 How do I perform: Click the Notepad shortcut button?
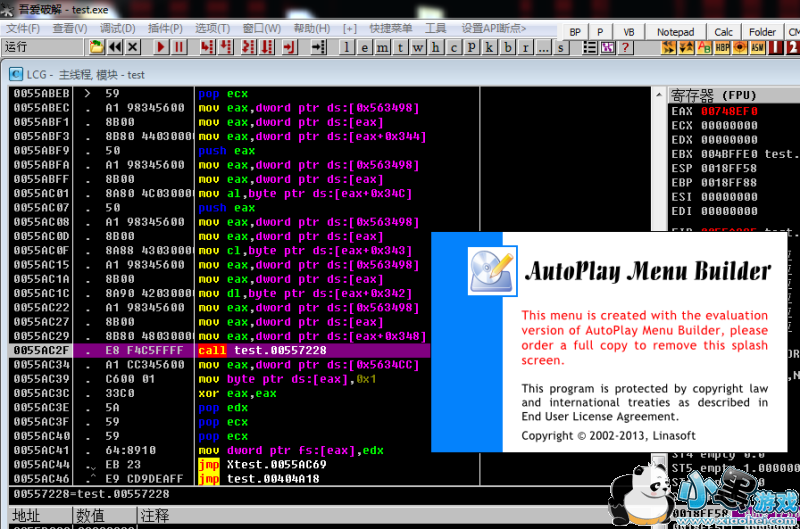point(675,31)
